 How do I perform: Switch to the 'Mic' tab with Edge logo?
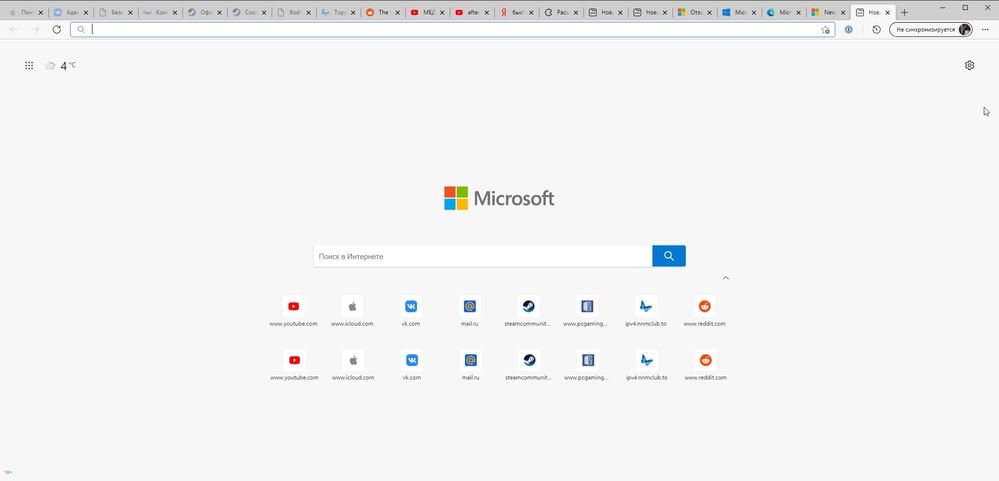[782, 12]
